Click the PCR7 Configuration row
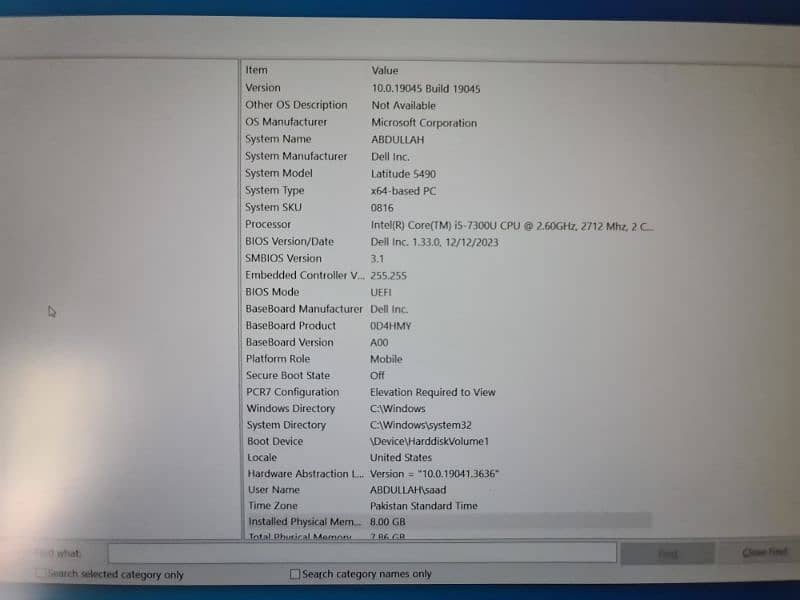 click(x=293, y=392)
